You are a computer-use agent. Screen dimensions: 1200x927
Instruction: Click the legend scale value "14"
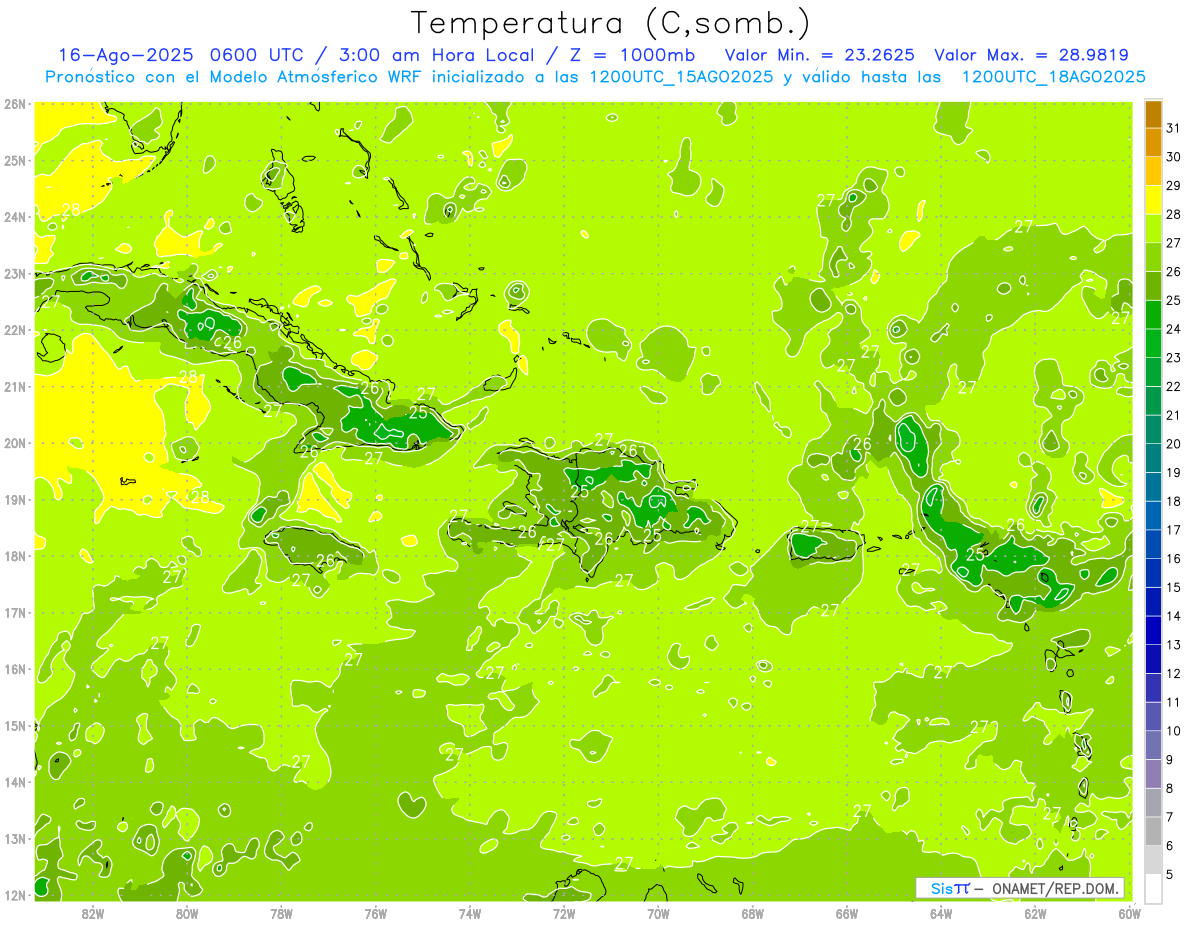tap(1174, 616)
